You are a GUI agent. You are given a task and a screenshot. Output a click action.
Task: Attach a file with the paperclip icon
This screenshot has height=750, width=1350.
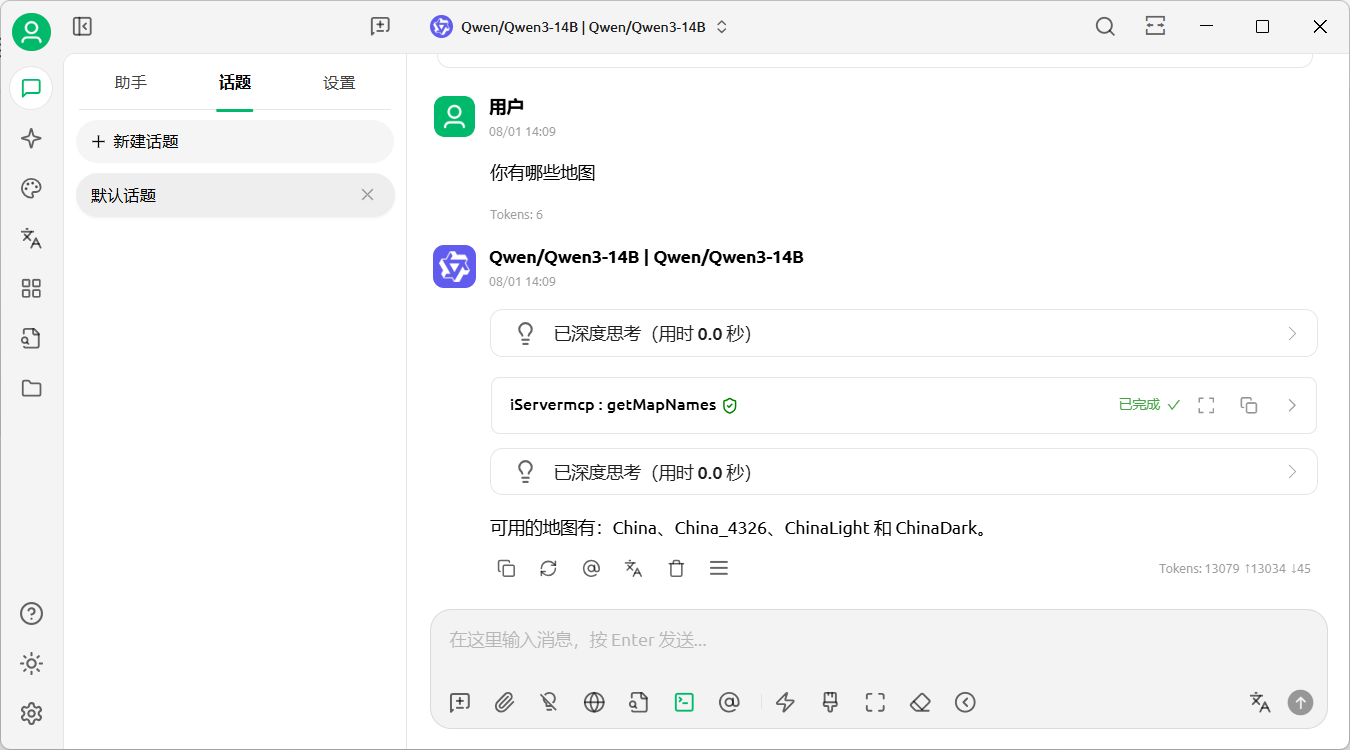(x=504, y=702)
